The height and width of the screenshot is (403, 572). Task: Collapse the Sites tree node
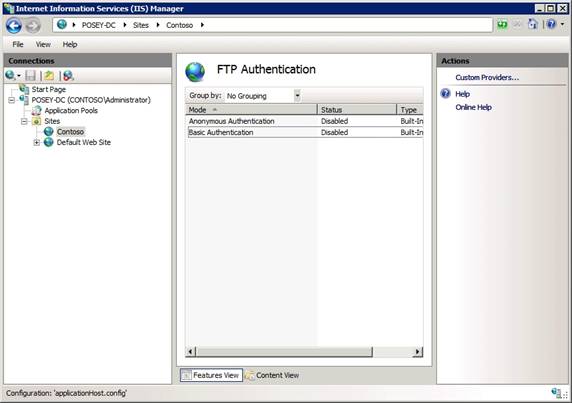point(24,121)
